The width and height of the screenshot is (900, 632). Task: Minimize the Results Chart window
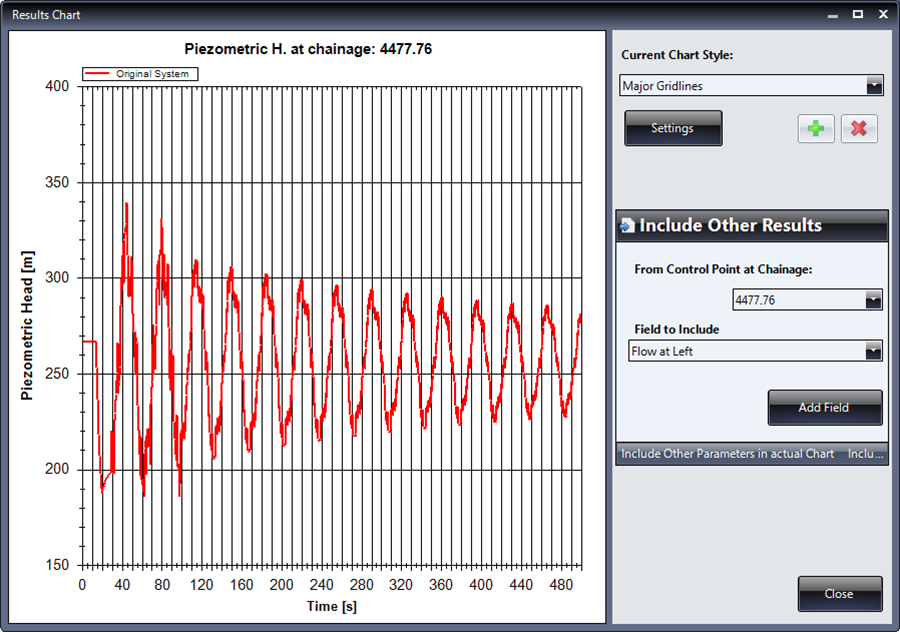tap(832, 15)
